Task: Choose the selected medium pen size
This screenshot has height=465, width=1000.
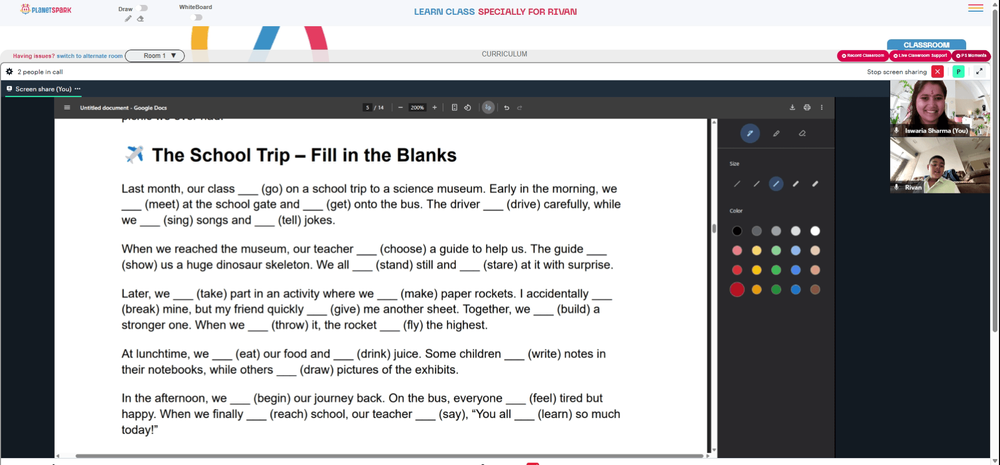Action: [x=776, y=184]
